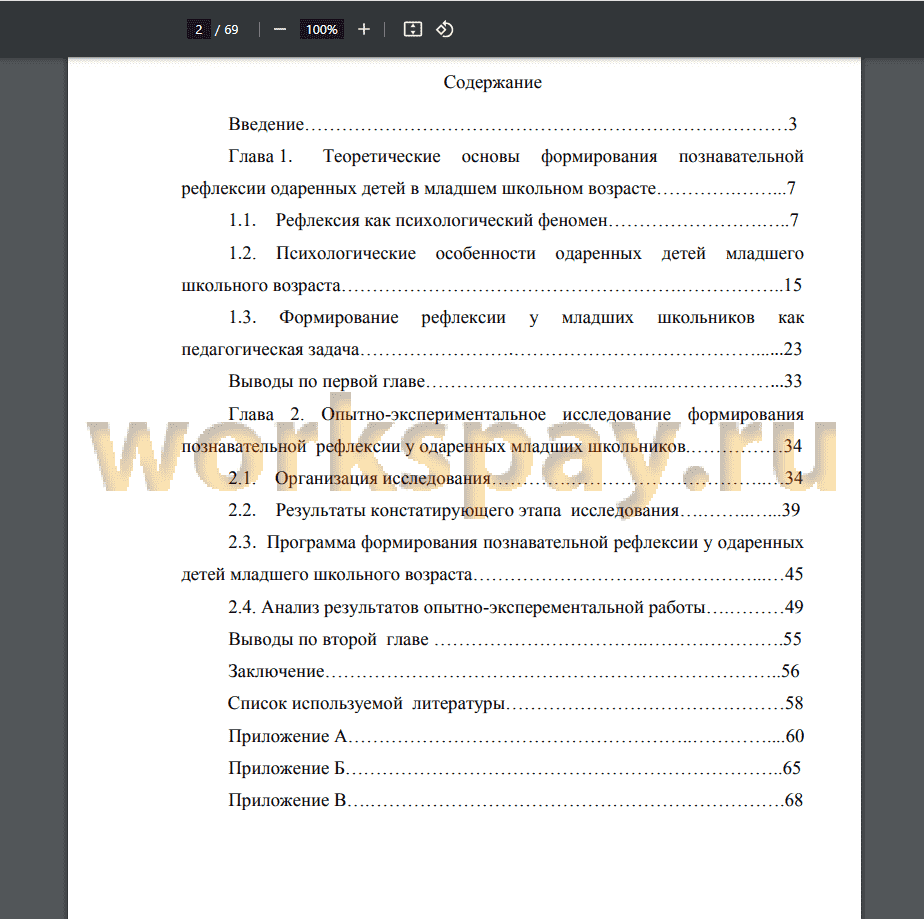Select the 100% zoom level field
924x919 pixels.
click(321, 29)
